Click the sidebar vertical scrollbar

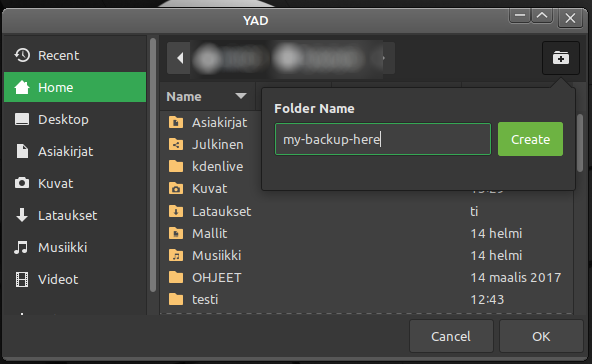click(153, 165)
